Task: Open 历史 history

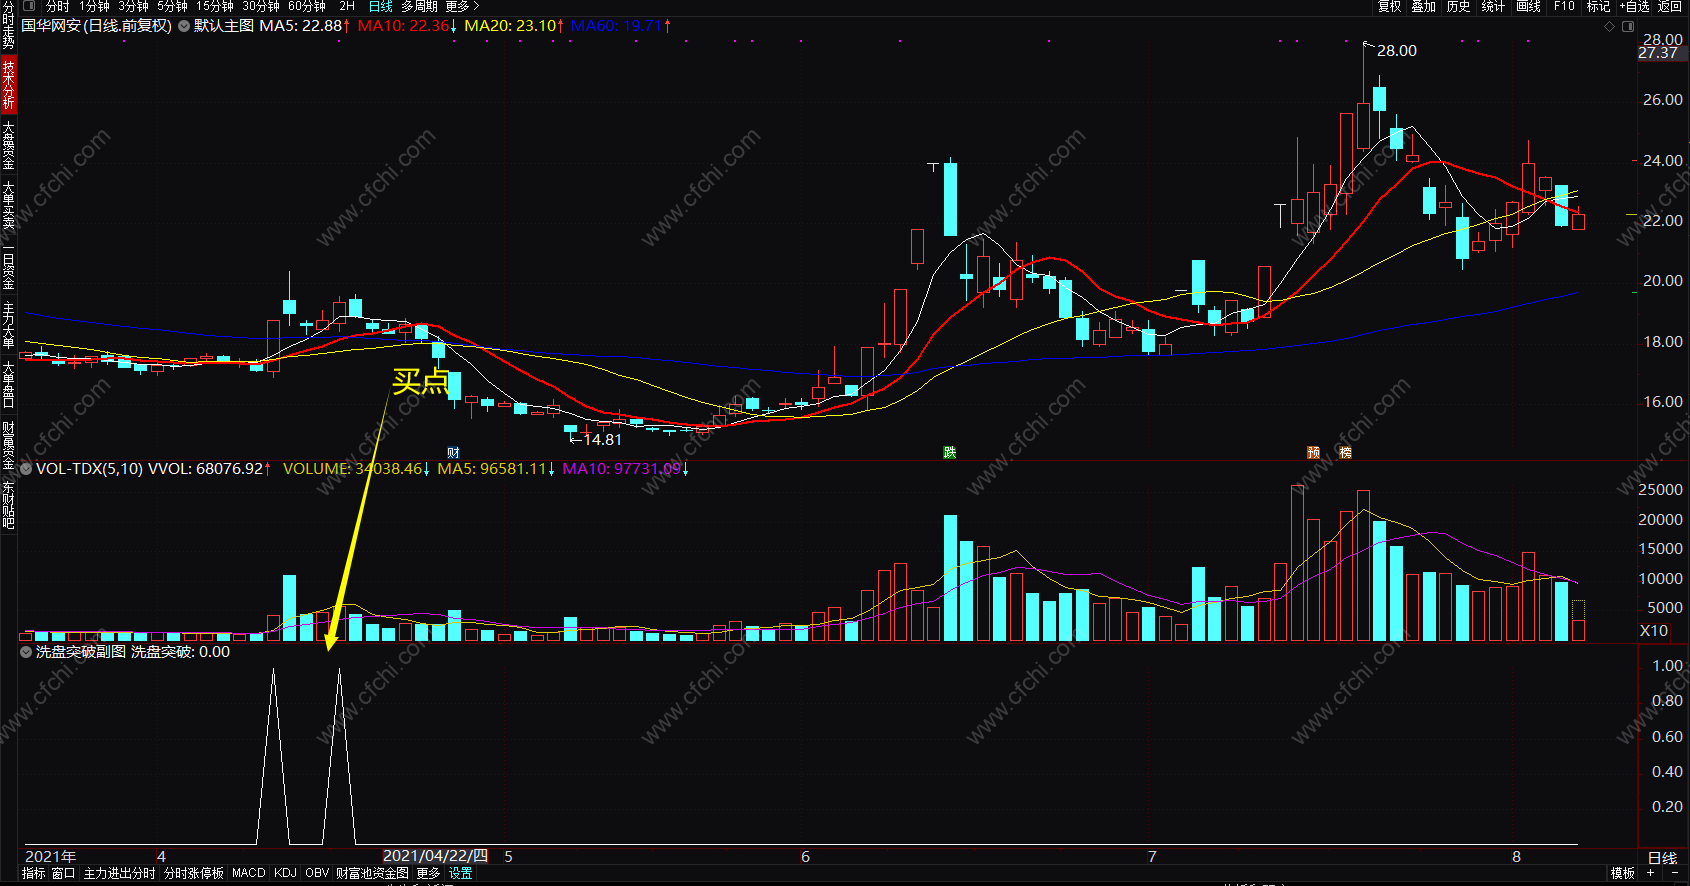Action: 1459,6
